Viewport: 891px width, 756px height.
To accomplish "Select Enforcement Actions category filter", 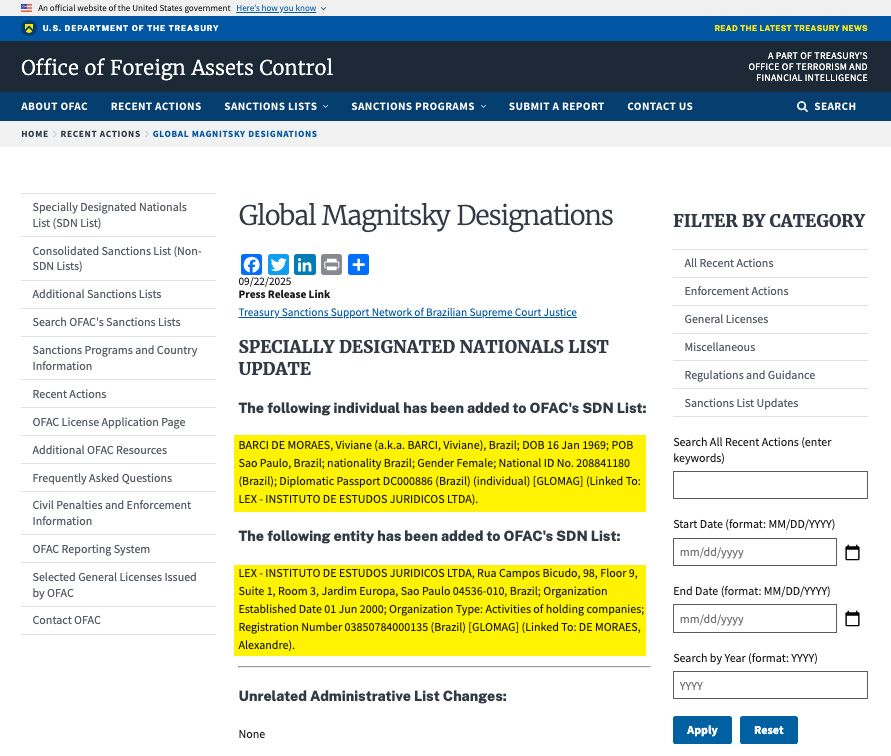I will (736, 291).
